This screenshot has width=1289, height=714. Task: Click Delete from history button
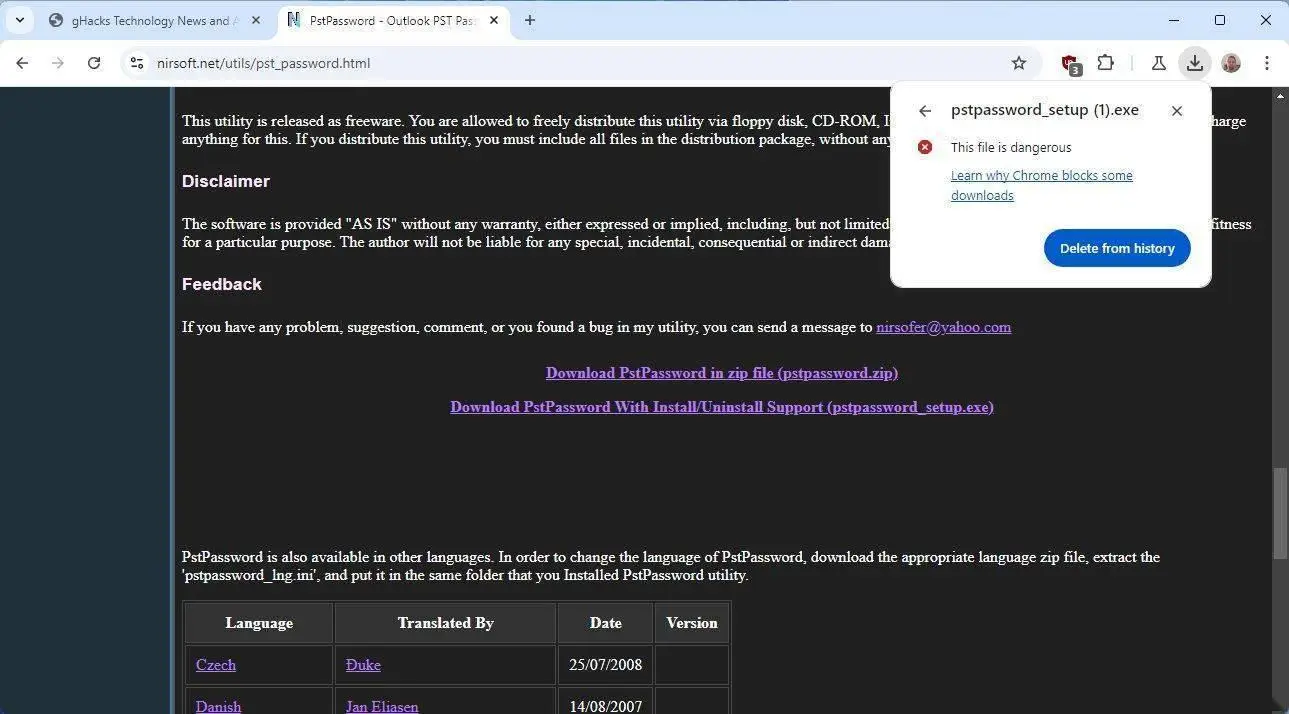(x=1116, y=248)
